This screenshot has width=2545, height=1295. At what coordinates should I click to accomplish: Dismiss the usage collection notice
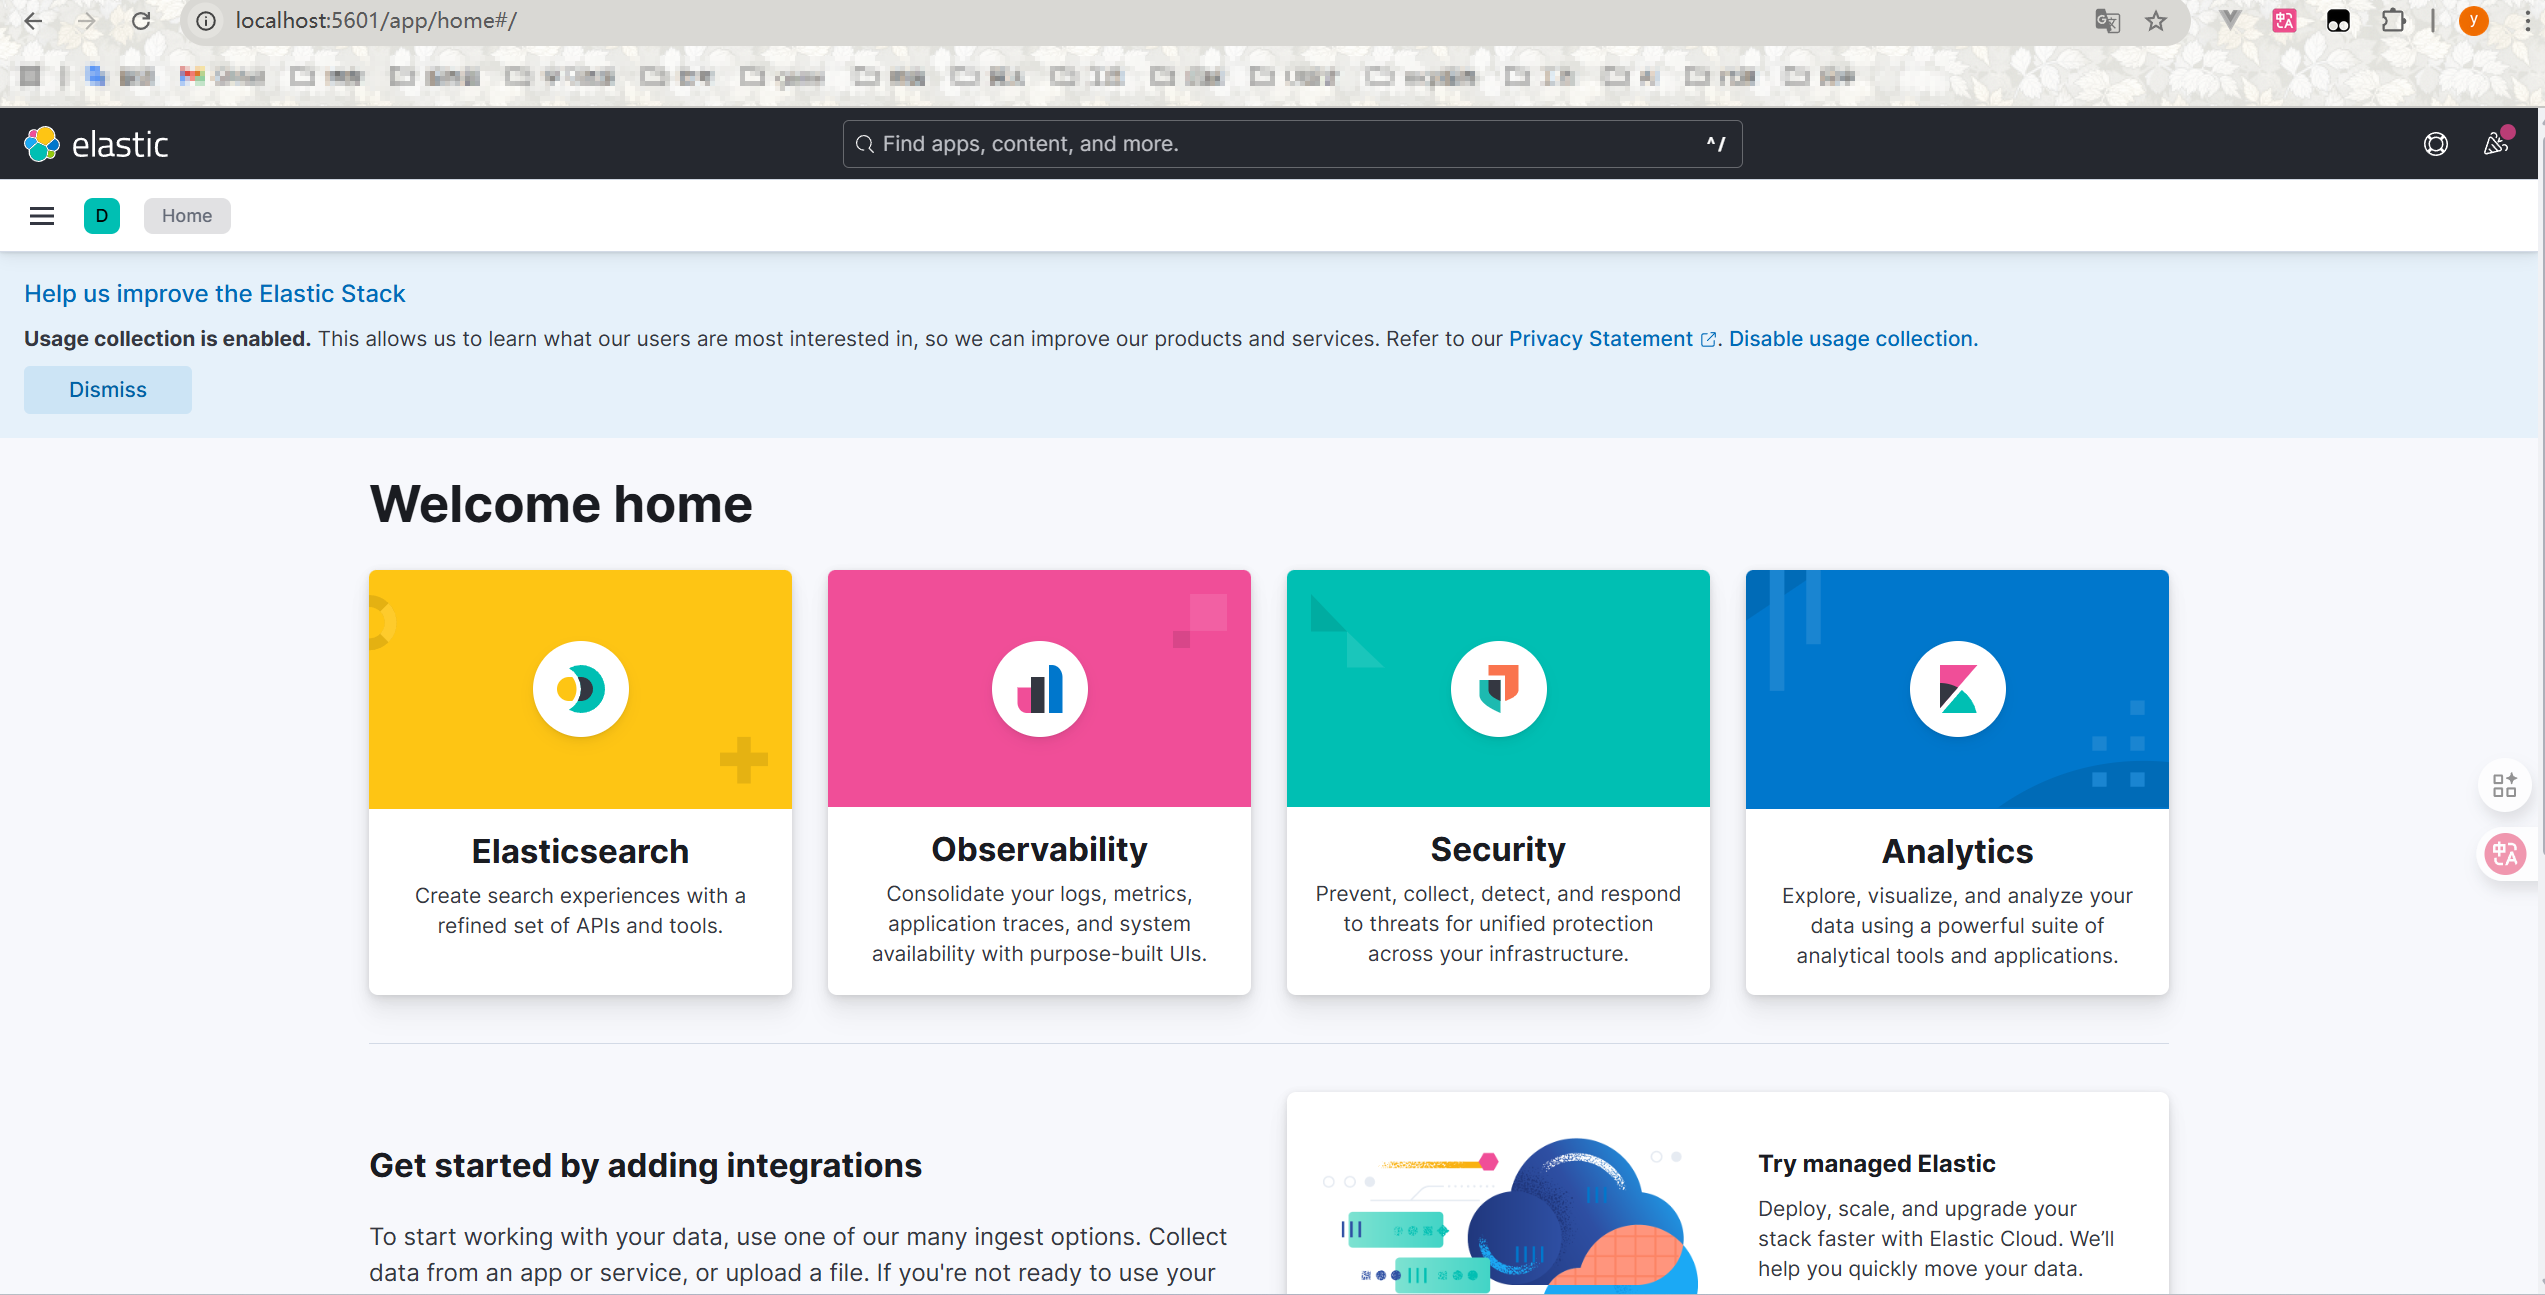(108, 390)
